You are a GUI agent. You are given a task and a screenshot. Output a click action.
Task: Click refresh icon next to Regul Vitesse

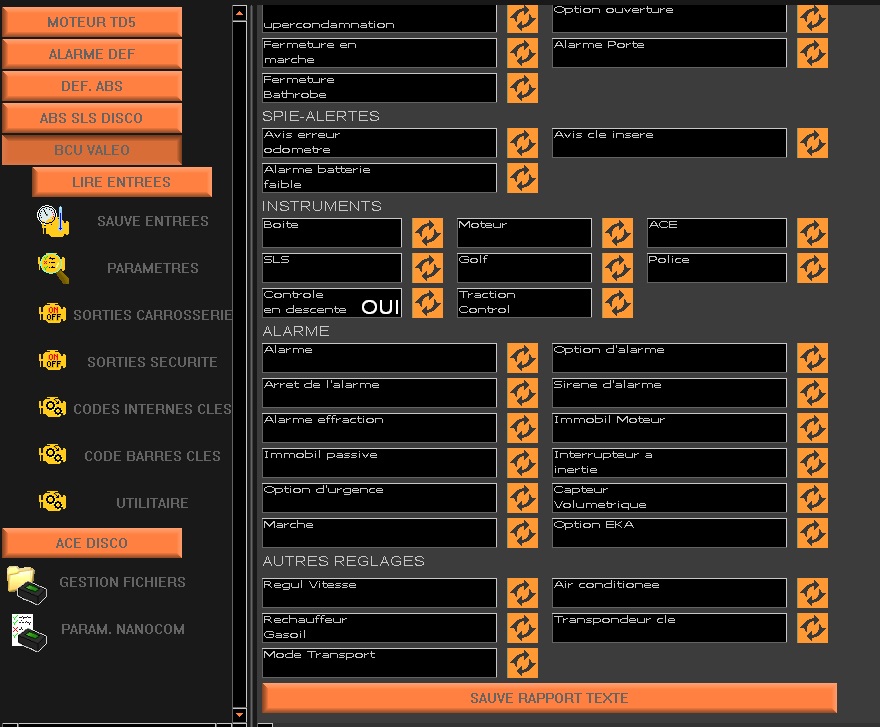pyautogui.click(x=522, y=593)
